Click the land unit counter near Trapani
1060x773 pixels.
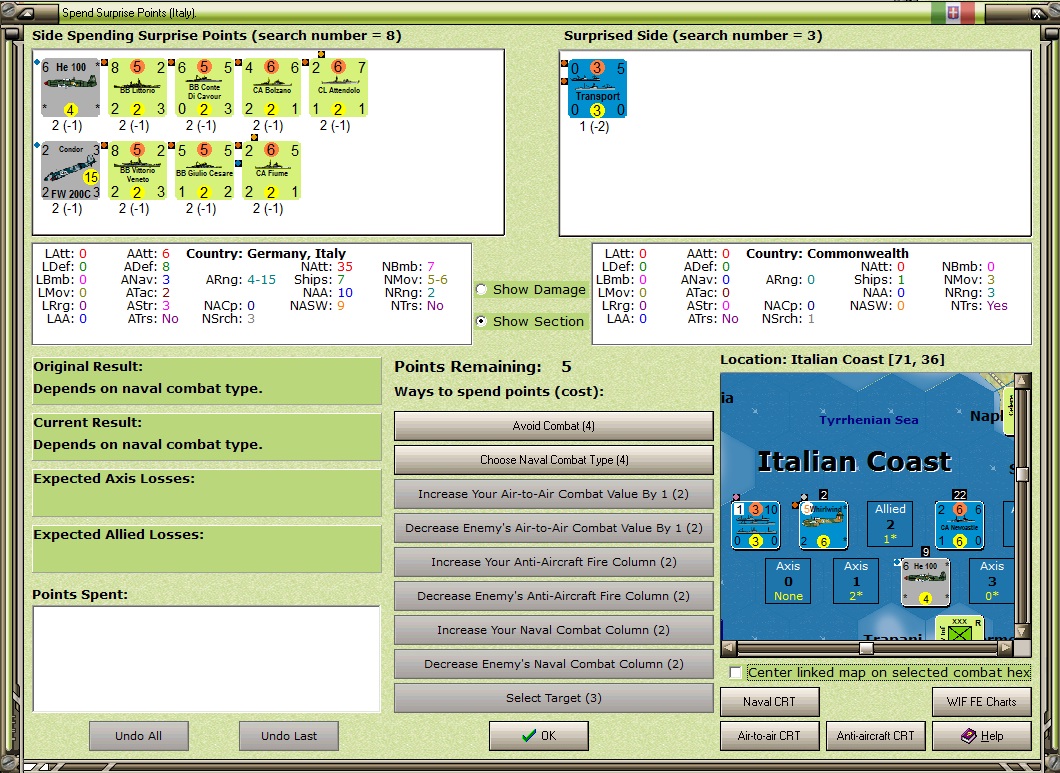tap(959, 628)
